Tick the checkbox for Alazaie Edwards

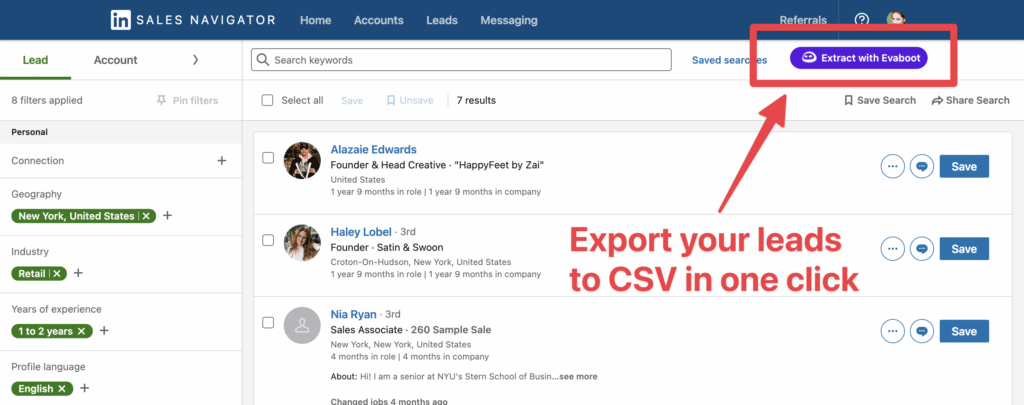point(268,158)
